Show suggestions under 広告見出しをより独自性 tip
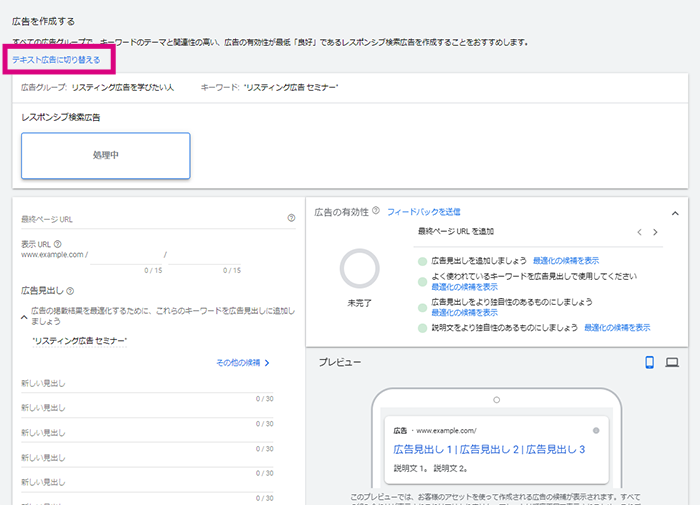This screenshot has width=700, height=505. pyautogui.click(x=464, y=313)
